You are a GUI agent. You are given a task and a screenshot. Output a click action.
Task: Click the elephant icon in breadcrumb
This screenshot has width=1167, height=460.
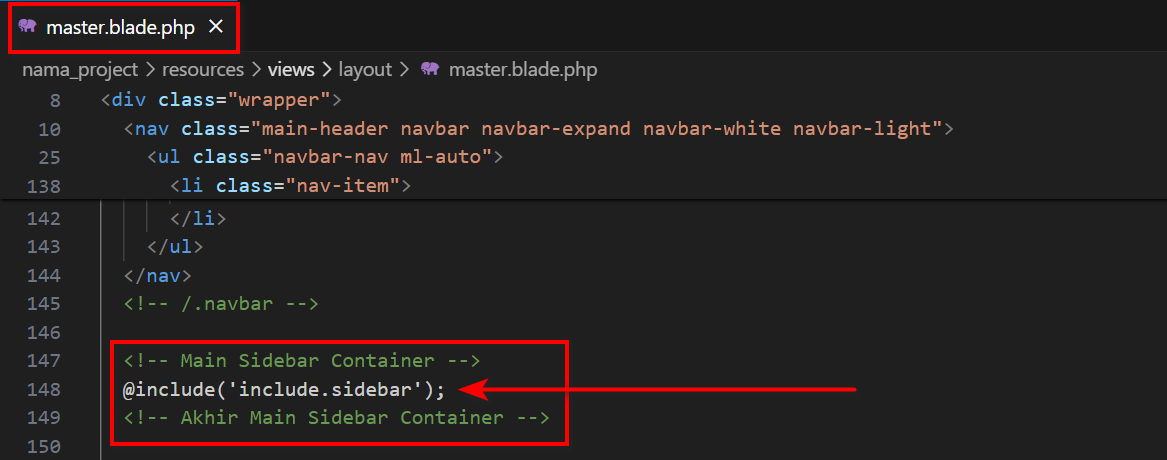click(x=429, y=69)
